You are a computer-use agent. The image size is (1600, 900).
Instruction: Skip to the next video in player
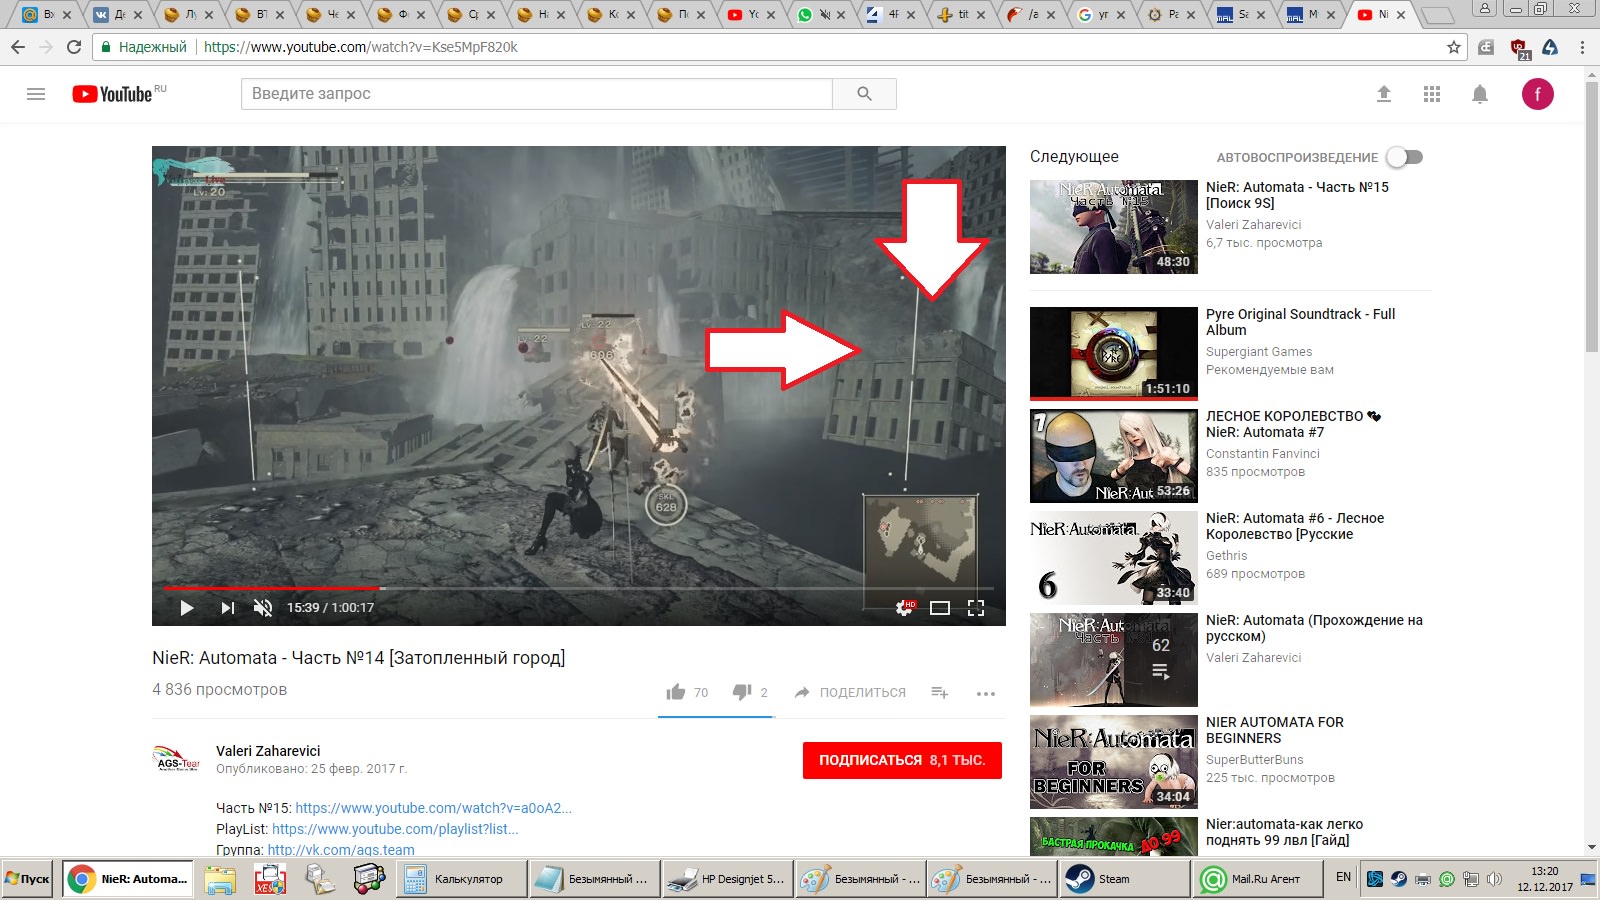pos(227,608)
